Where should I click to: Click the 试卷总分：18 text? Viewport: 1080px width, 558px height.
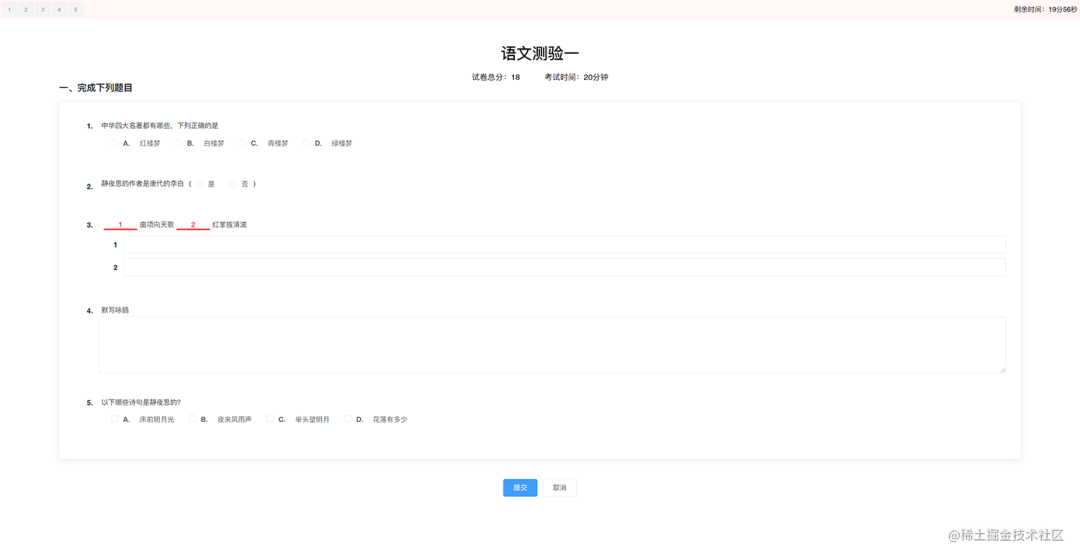496,77
